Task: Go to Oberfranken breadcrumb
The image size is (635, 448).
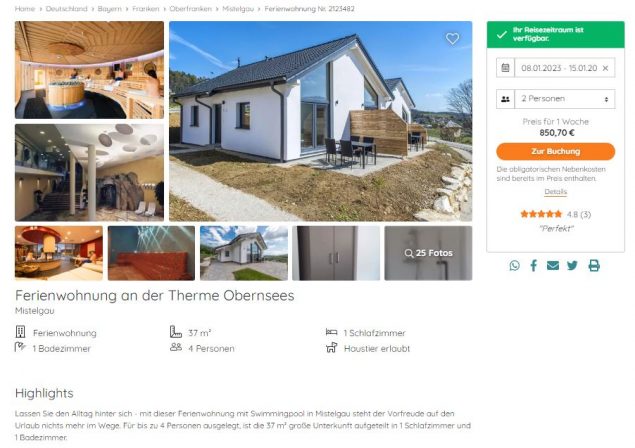Action: [190, 9]
